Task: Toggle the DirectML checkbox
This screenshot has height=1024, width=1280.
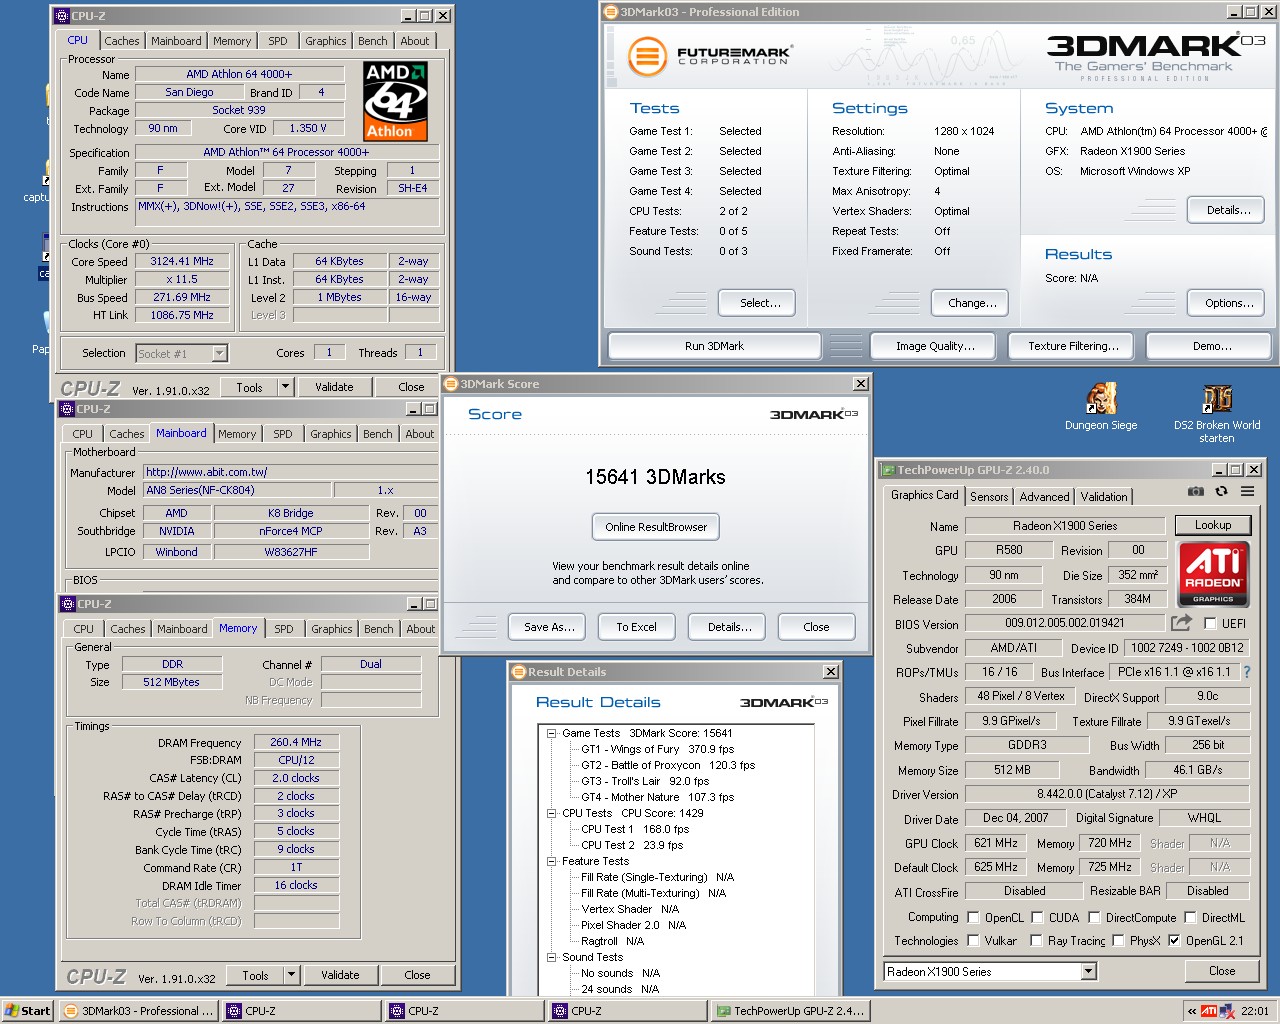Action: [x=1190, y=917]
